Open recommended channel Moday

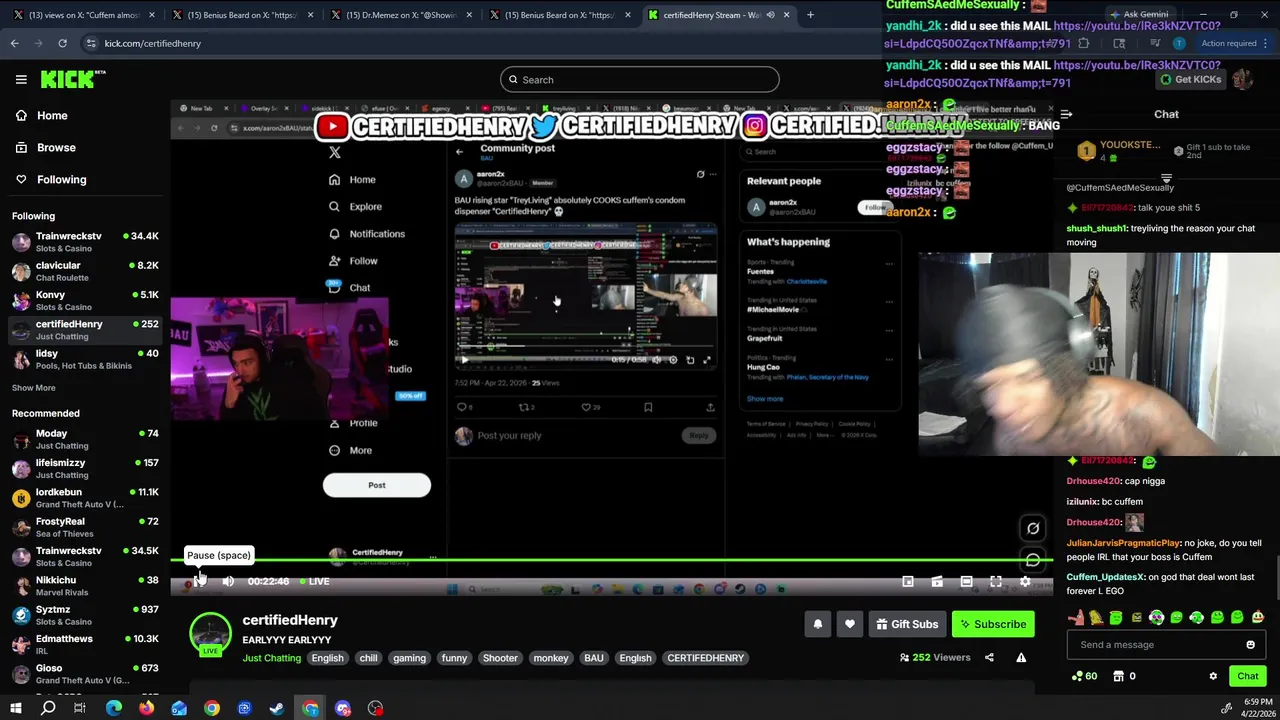(x=84, y=439)
